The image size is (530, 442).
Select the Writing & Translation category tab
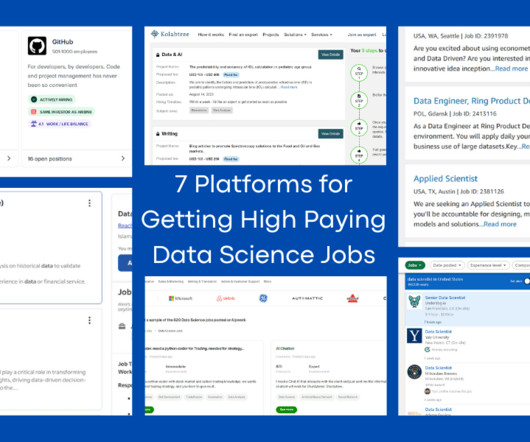[x=202, y=281]
